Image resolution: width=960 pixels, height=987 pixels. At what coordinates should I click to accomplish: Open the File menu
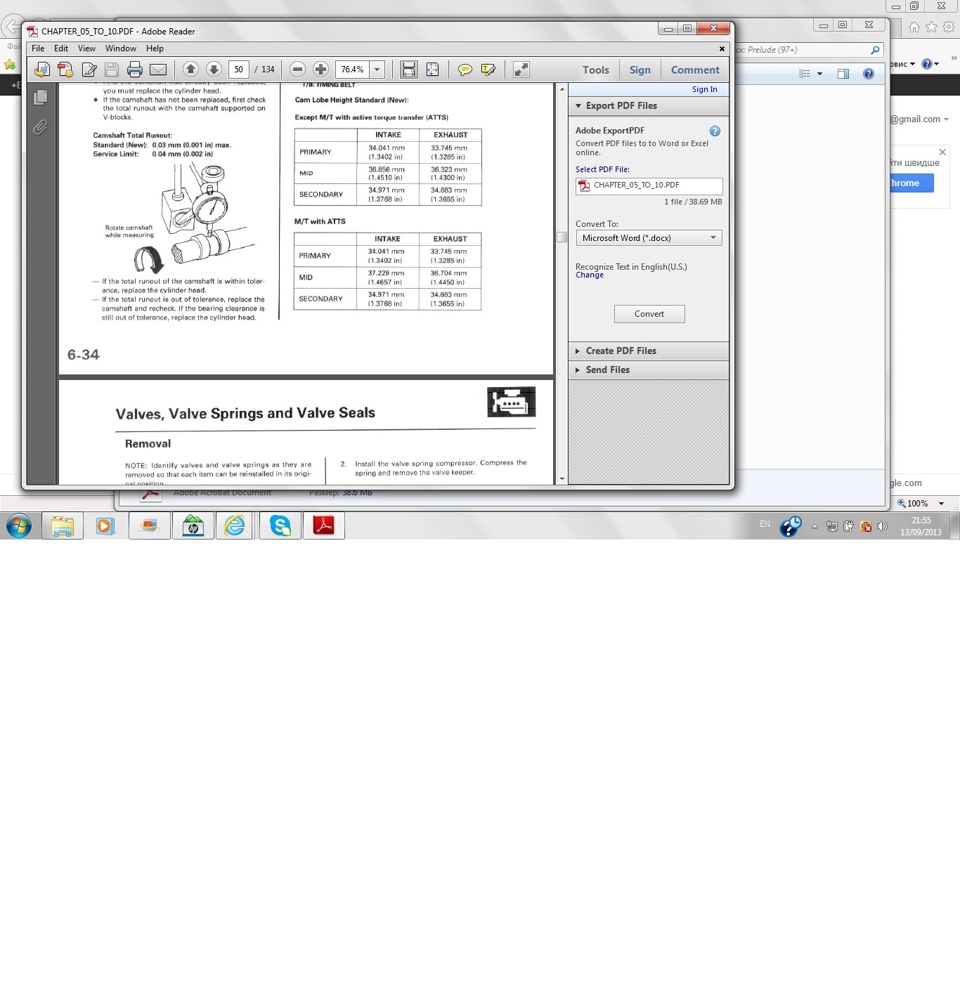coord(38,48)
